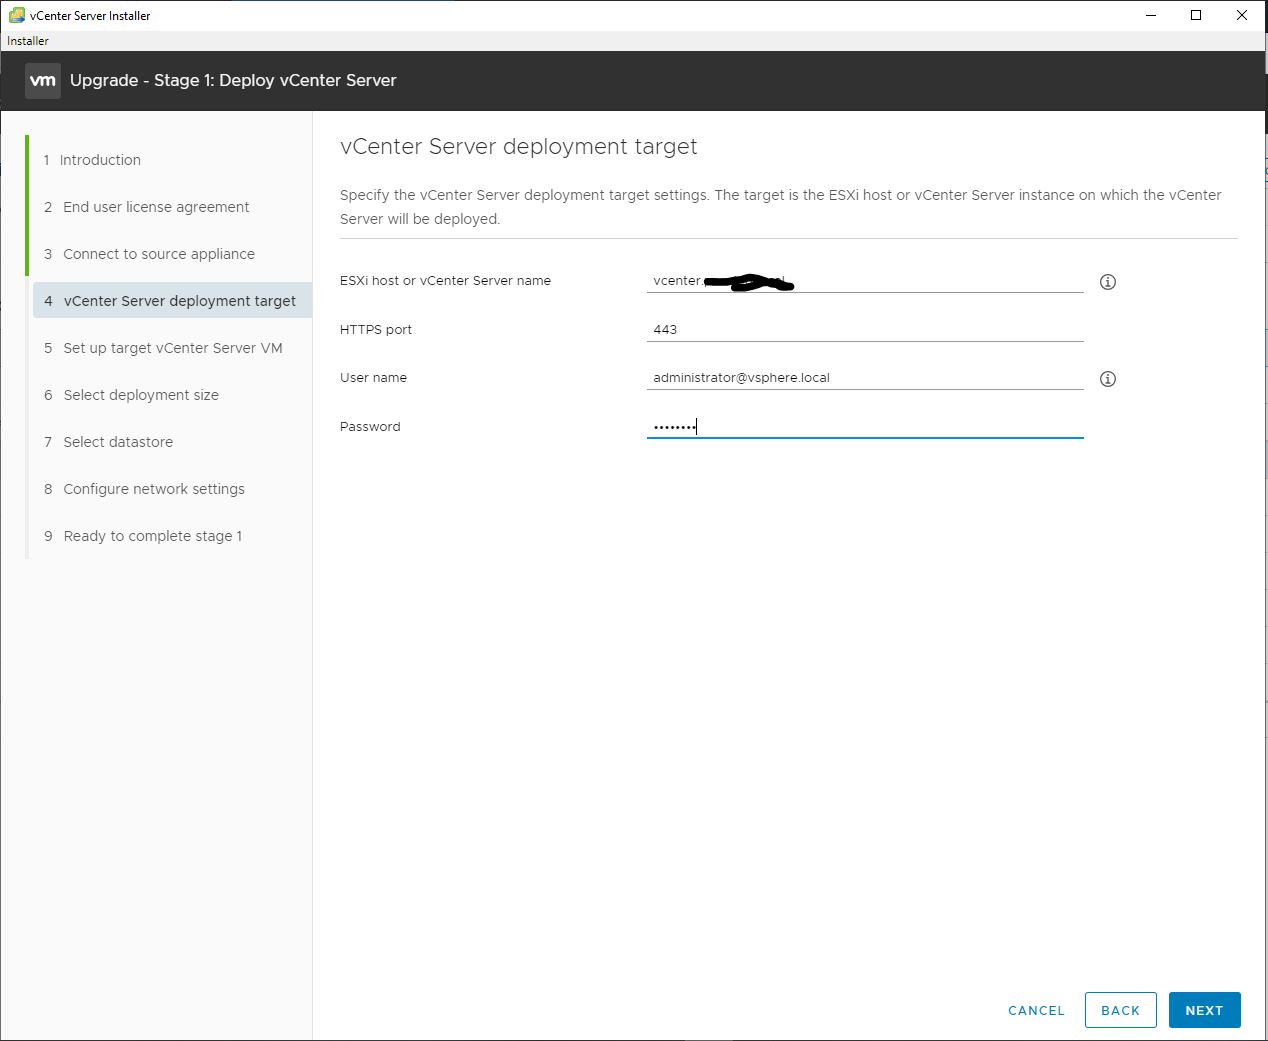Click the 'Upgrade - Stage 1: Deploy vCenter Server' title

click(233, 81)
